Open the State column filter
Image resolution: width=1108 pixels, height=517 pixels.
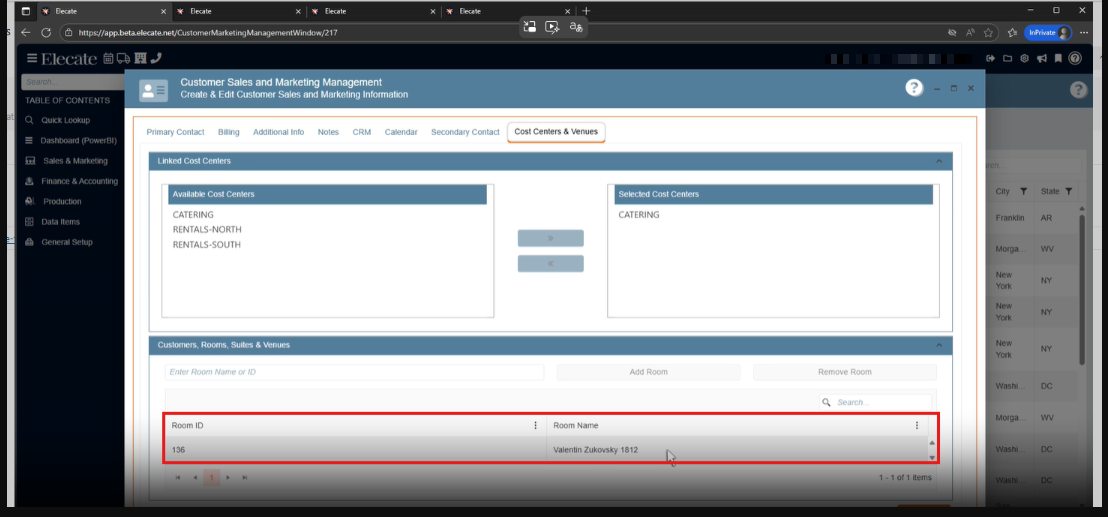pos(1068,191)
